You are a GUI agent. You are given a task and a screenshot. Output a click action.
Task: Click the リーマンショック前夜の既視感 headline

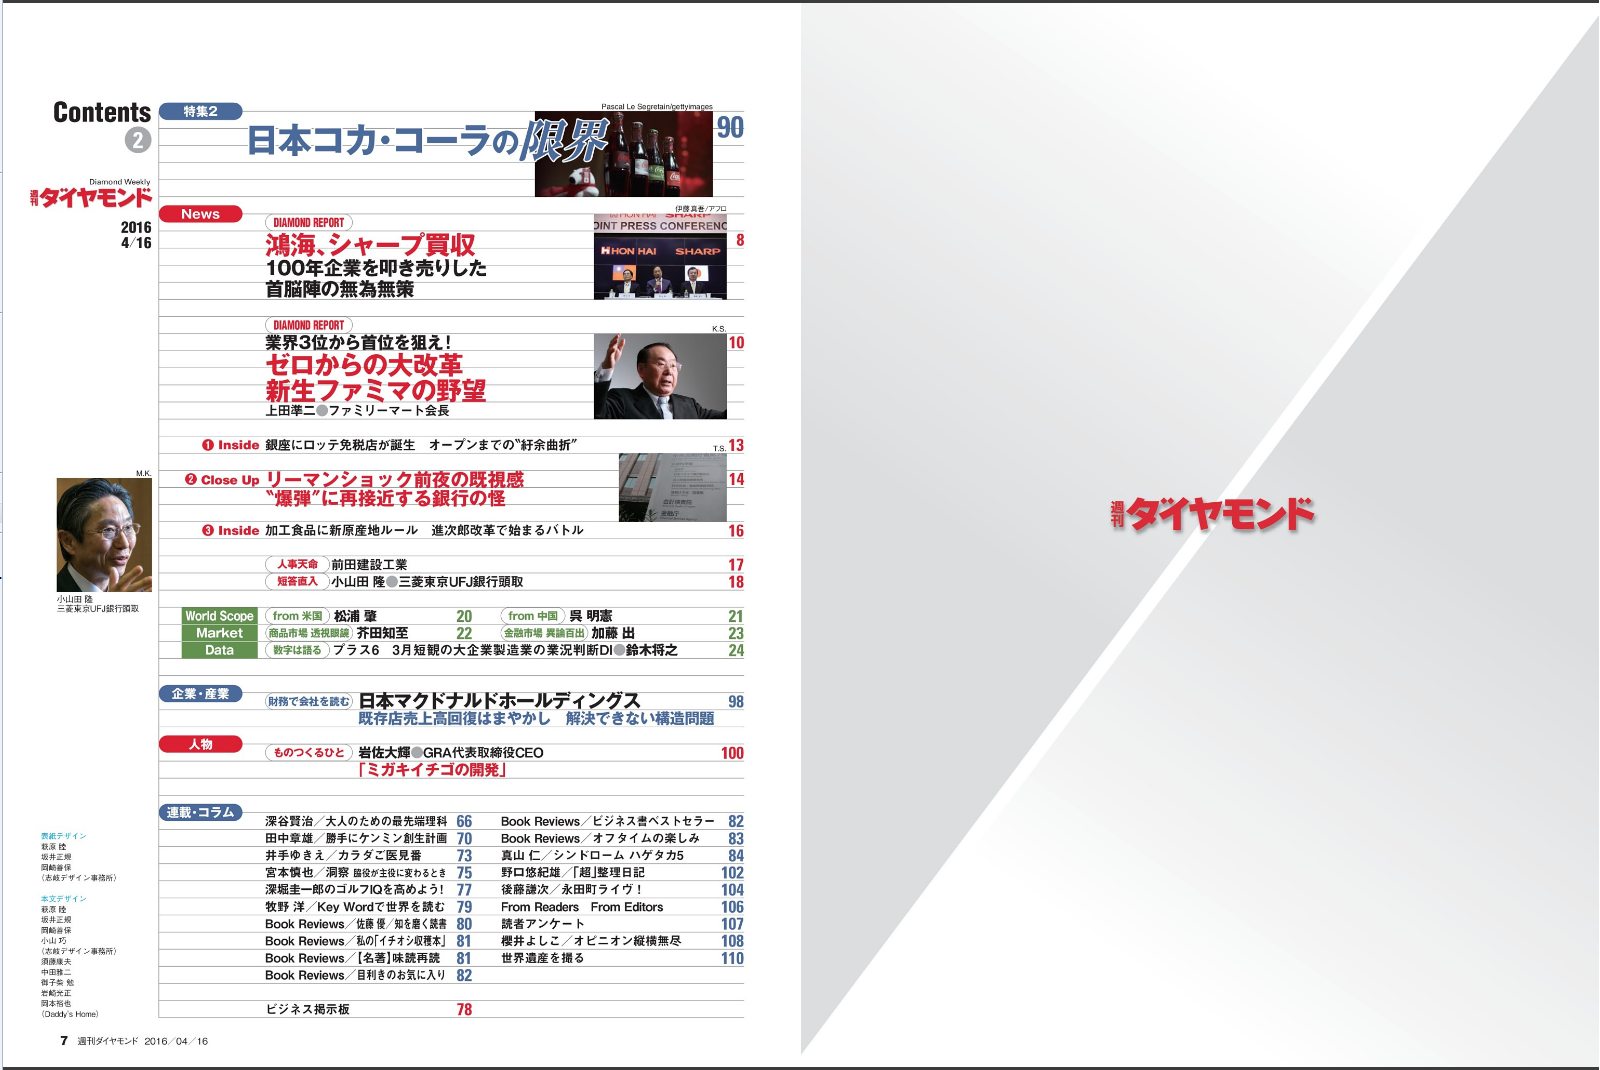click(395, 479)
